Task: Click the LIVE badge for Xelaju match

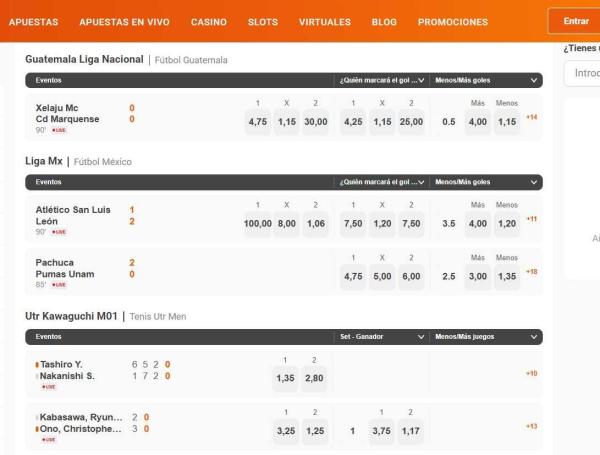Action: [x=59, y=130]
